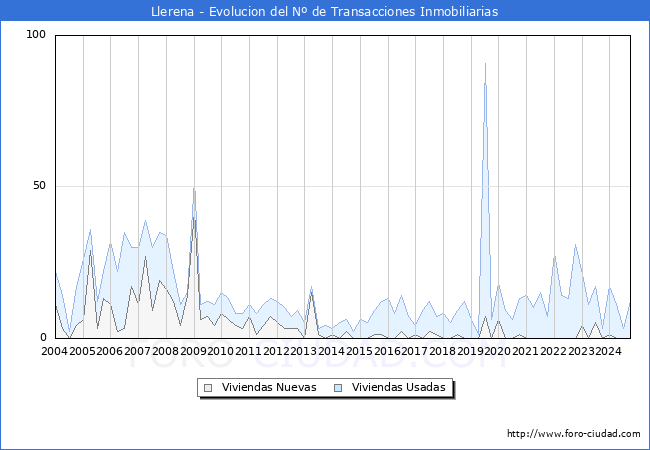Select the 2007 x-axis label
The width and height of the screenshot is (650, 450).
point(137,351)
